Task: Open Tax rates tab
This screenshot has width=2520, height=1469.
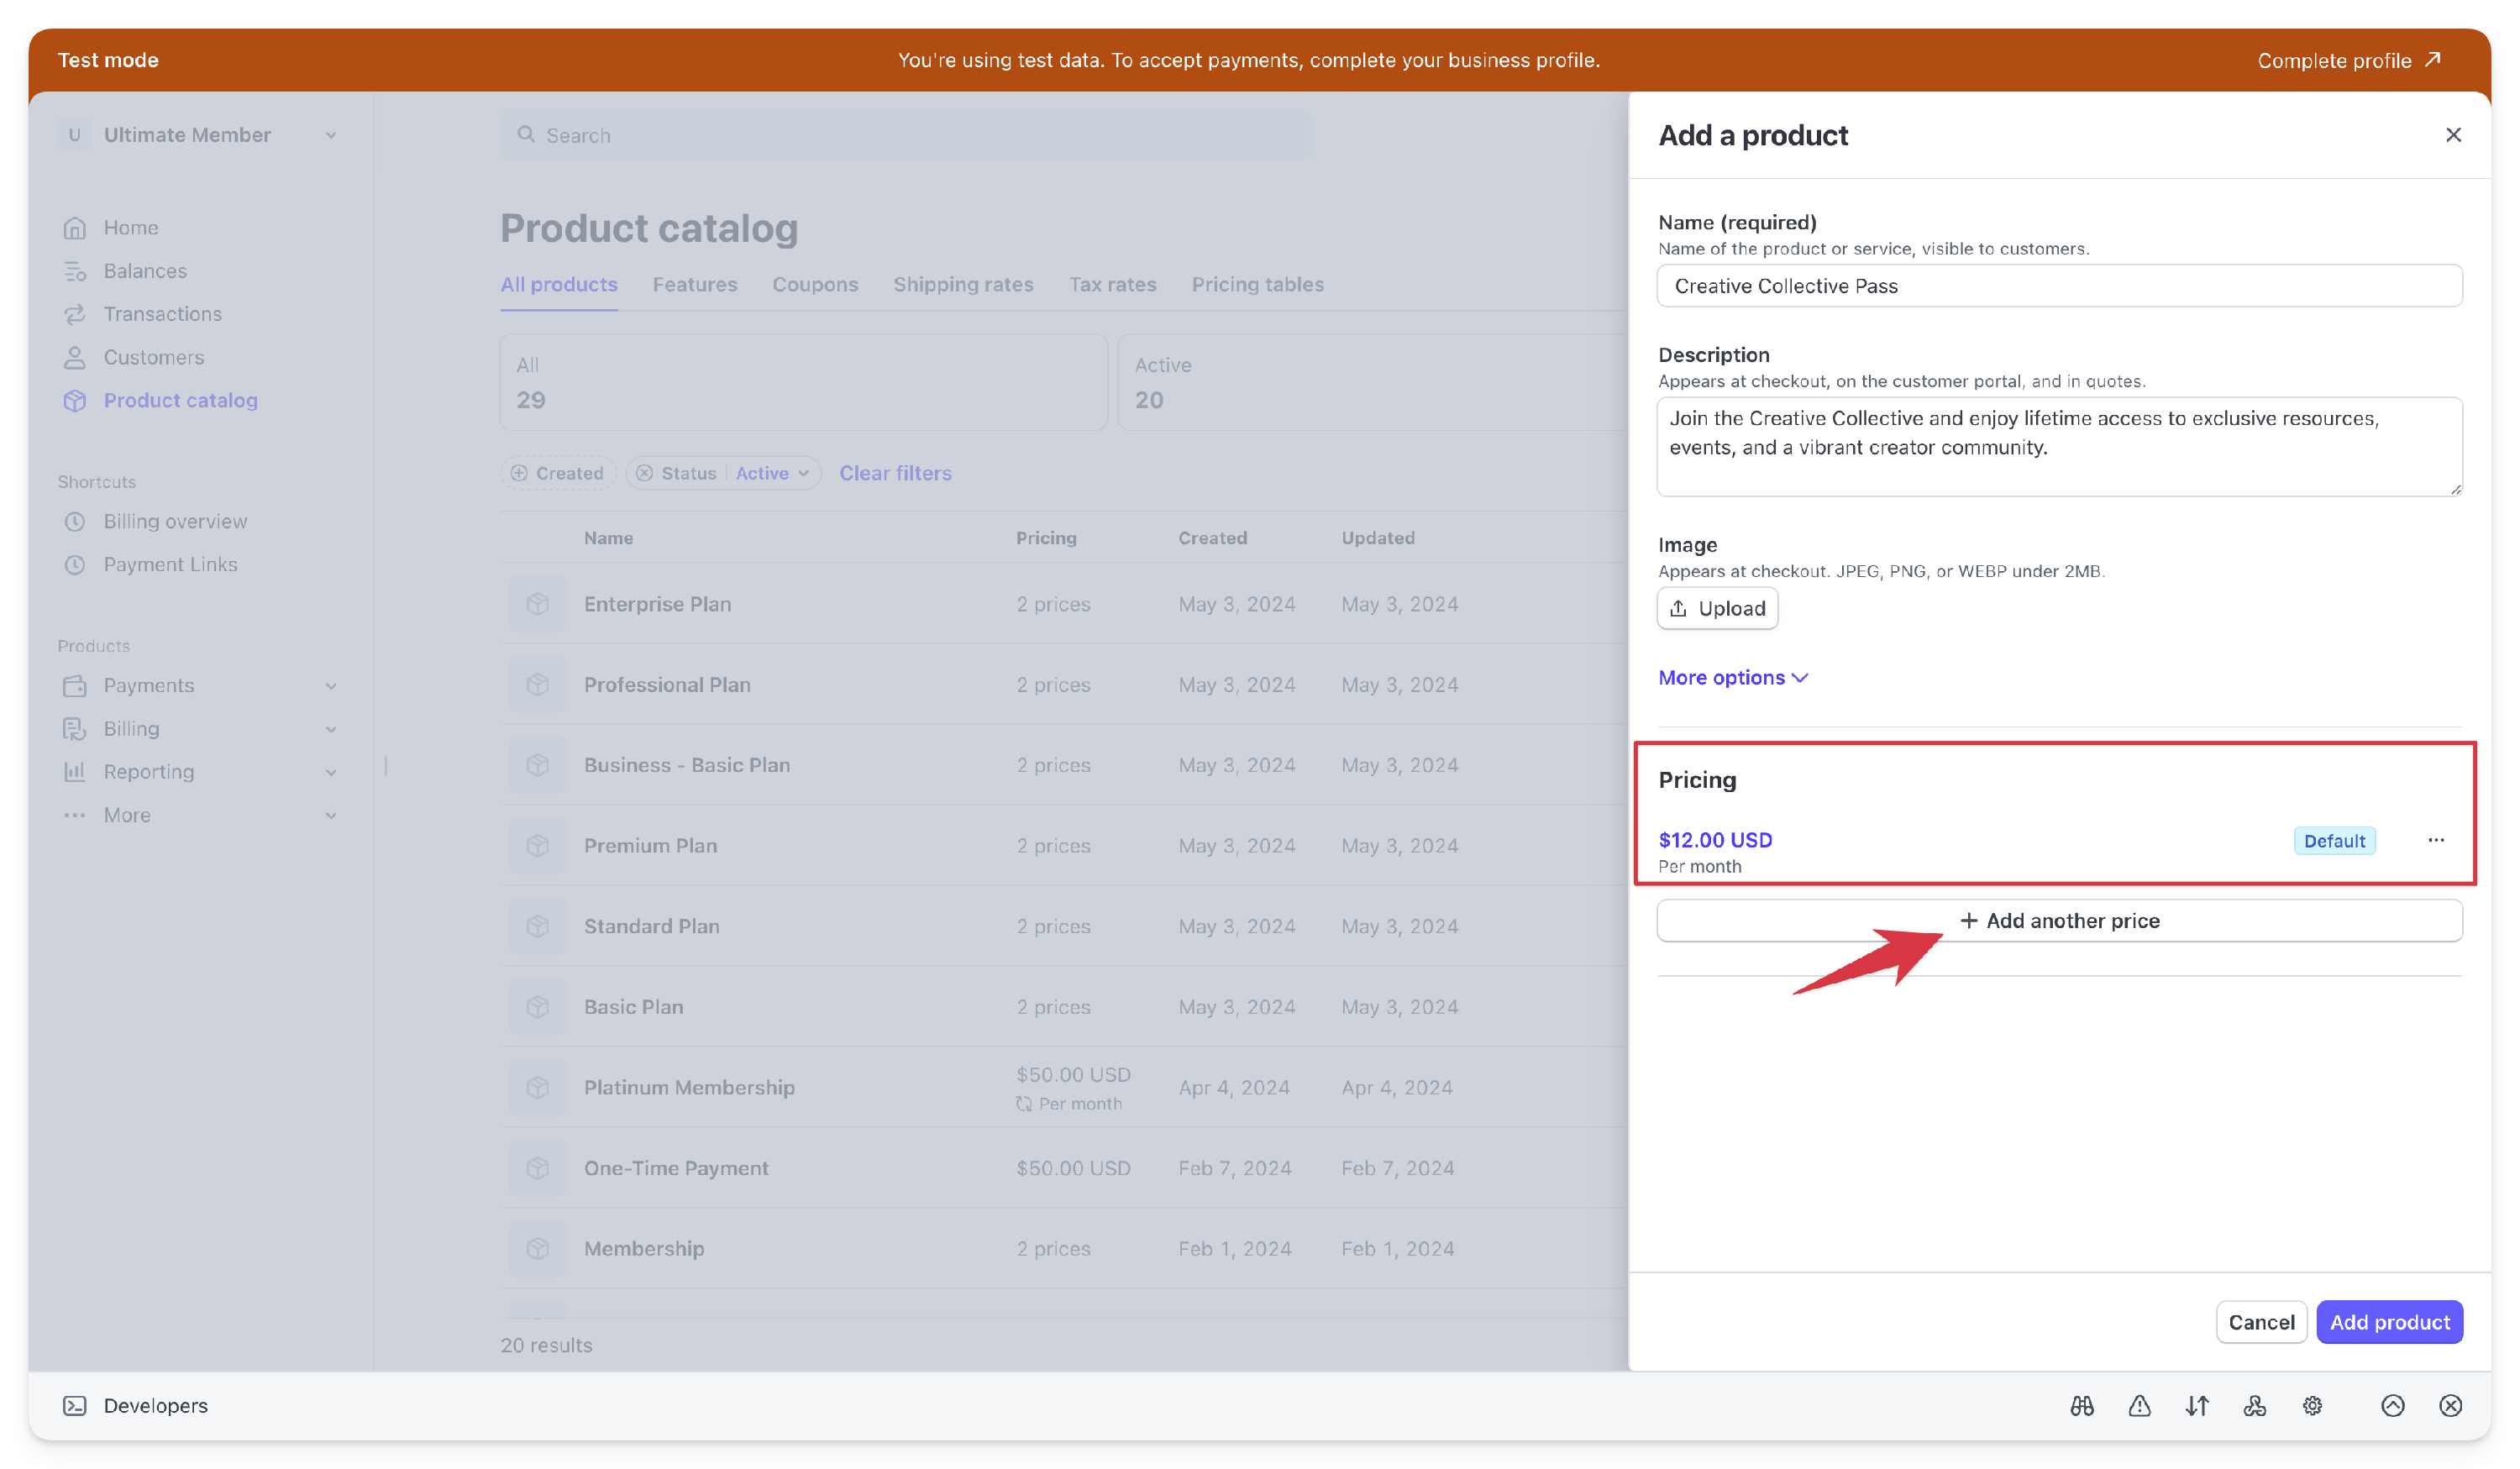Action: [x=1112, y=284]
